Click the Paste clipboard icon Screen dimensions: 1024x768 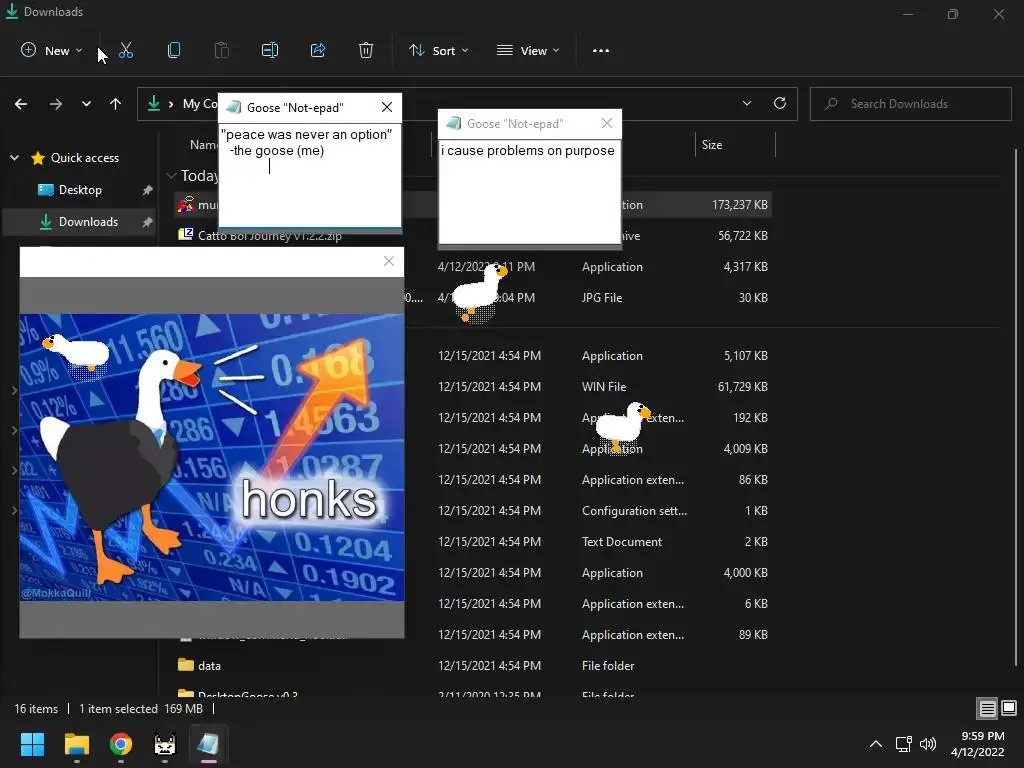click(222, 50)
